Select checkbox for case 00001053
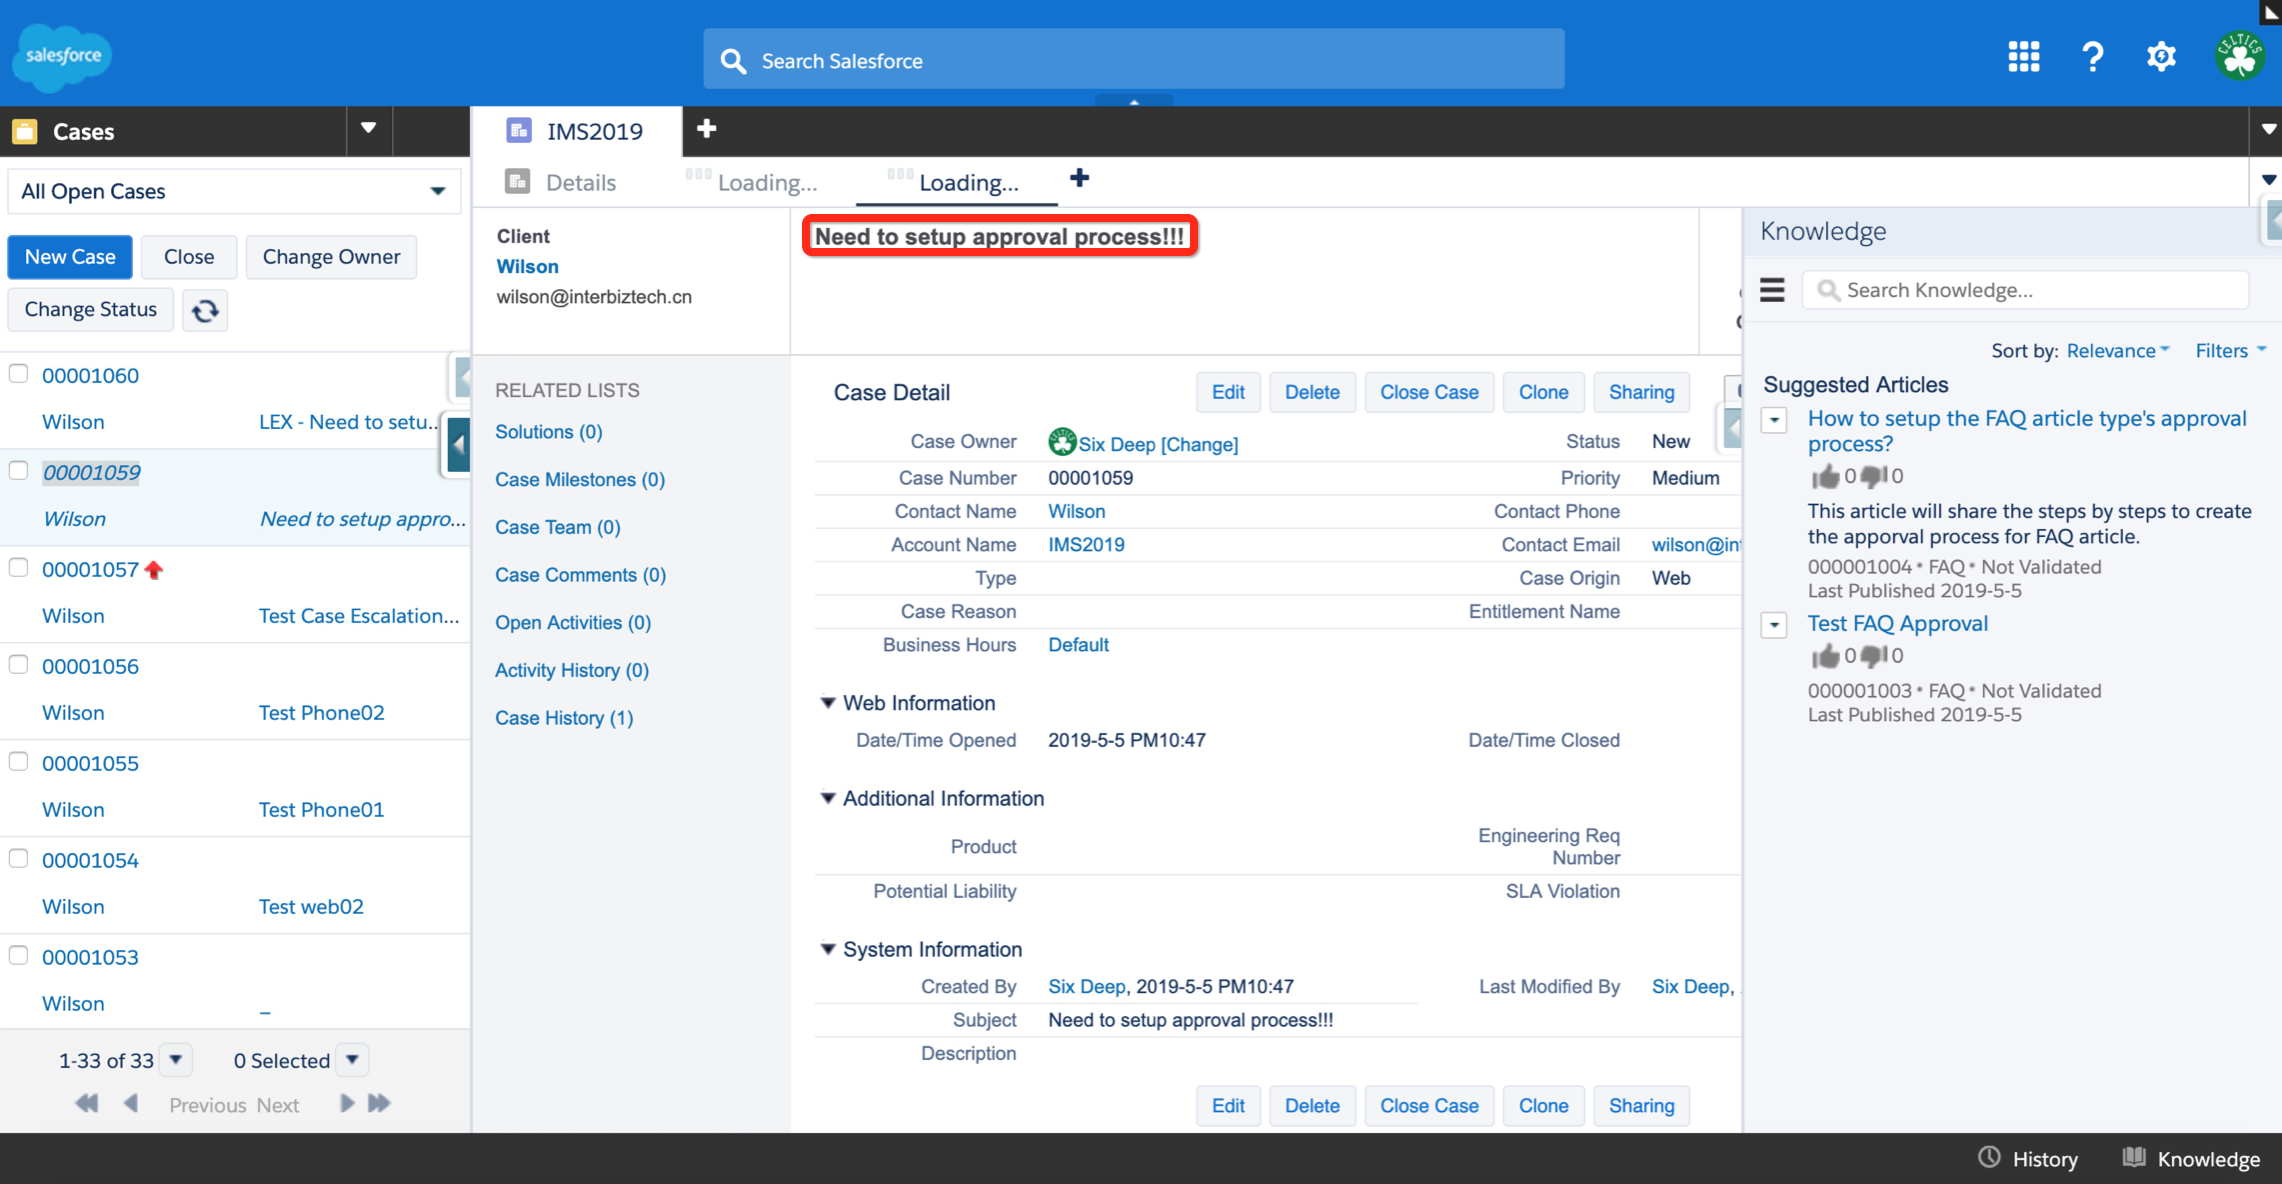Viewport: 2282px width, 1184px height. (x=19, y=956)
